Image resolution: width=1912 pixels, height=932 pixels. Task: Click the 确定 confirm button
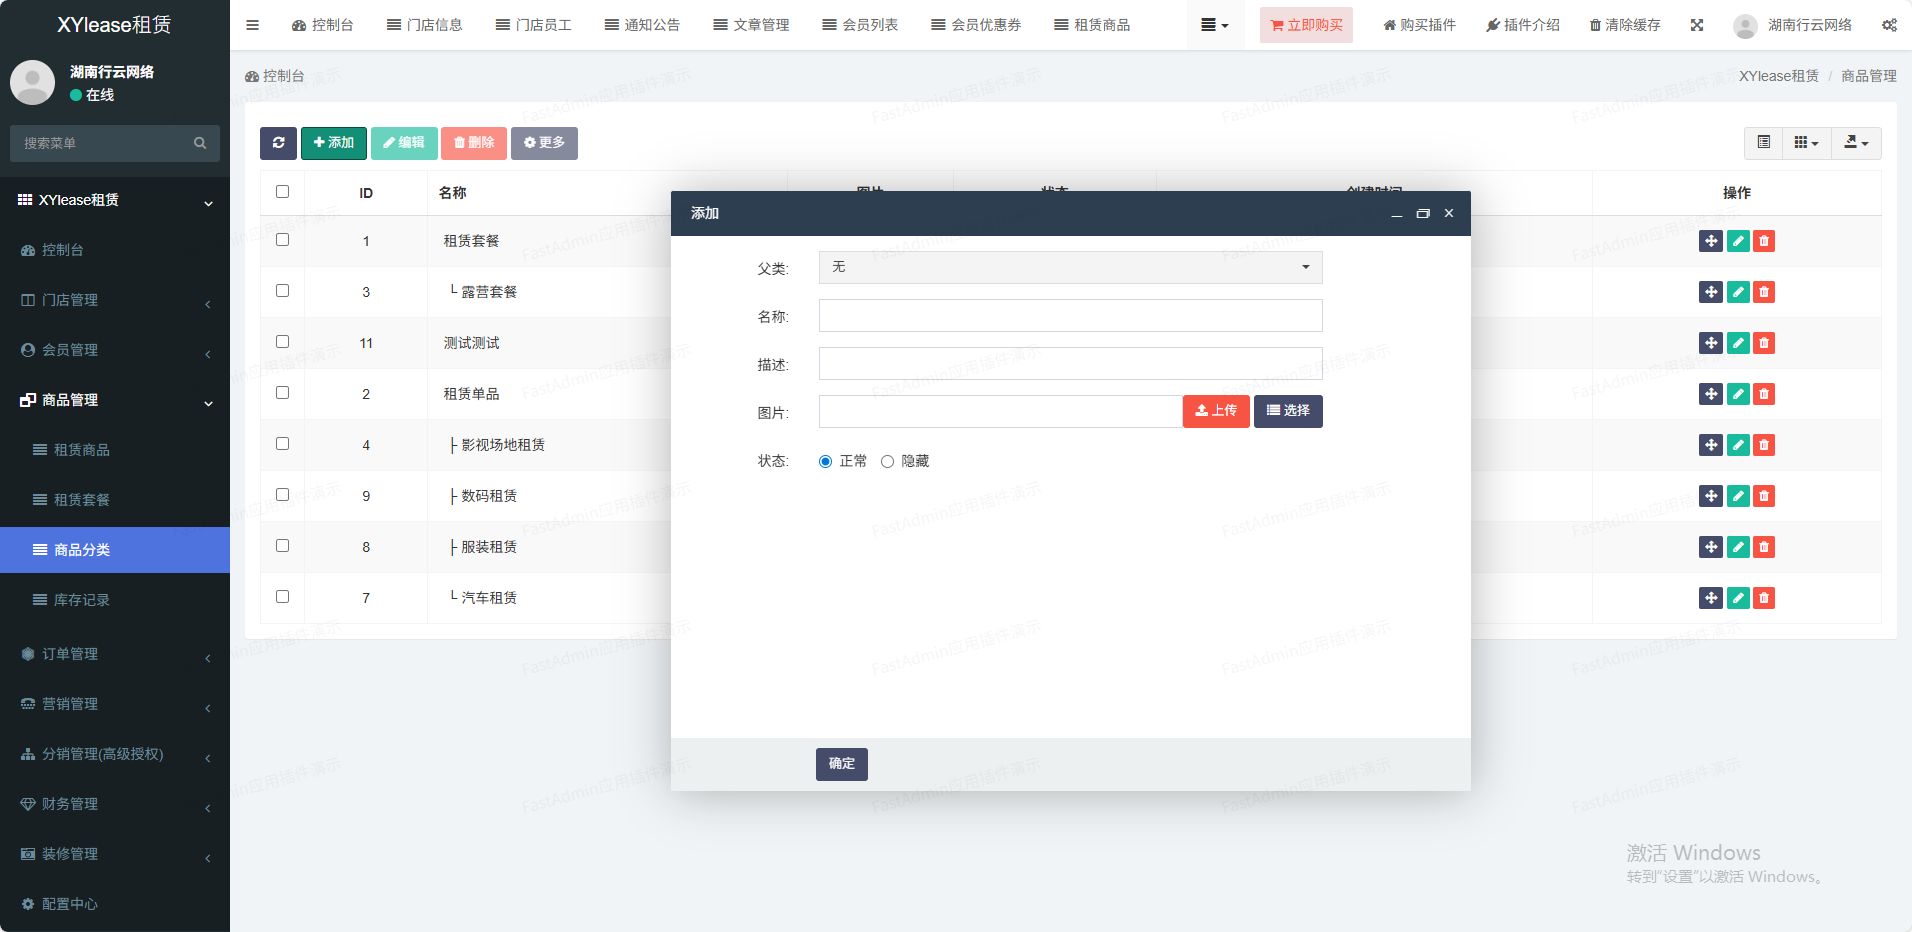(841, 764)
